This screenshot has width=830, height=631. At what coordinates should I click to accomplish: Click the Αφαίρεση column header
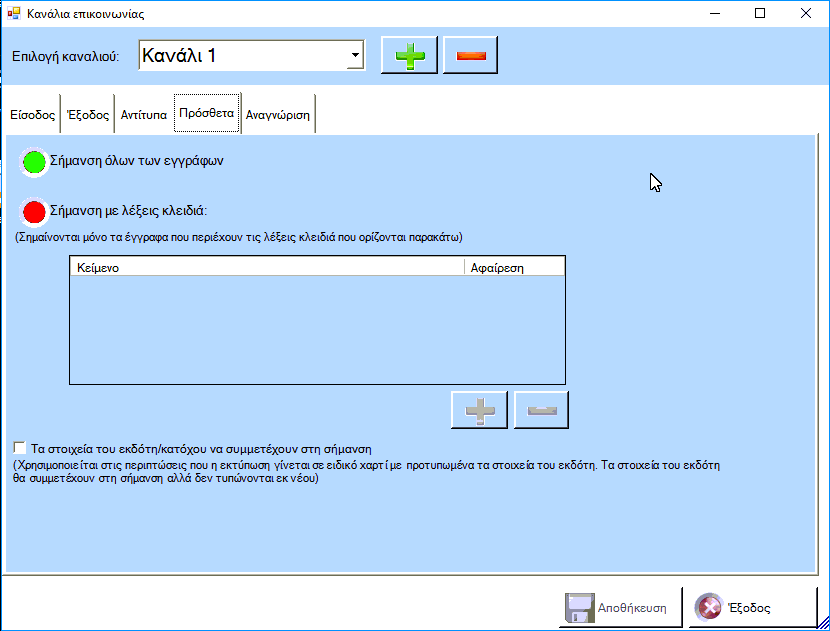pos(514,267)
